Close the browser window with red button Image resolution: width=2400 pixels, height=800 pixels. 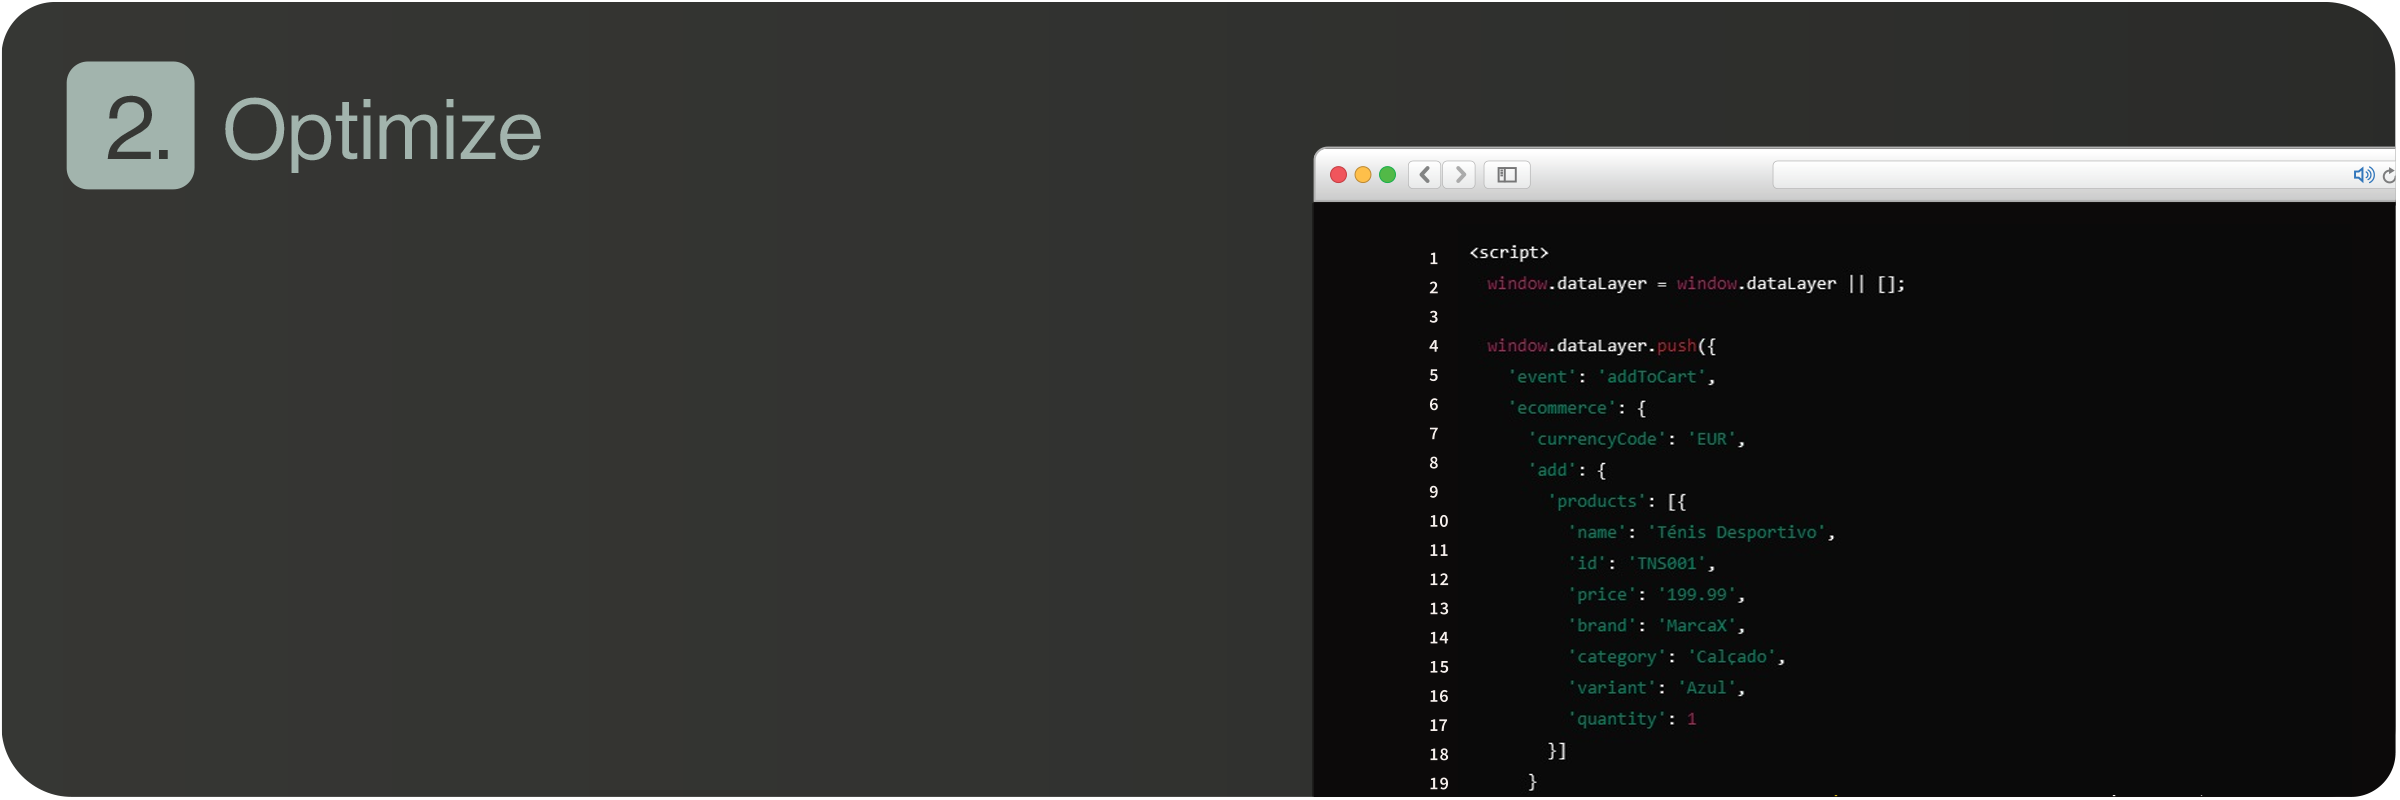(x=1338, y=175)
